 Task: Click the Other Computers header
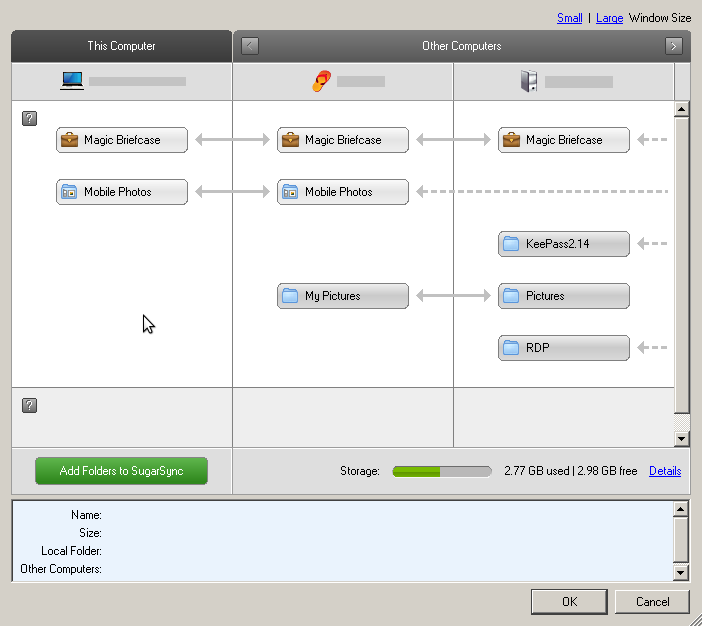pyautogui.click(x=462, y=46)
